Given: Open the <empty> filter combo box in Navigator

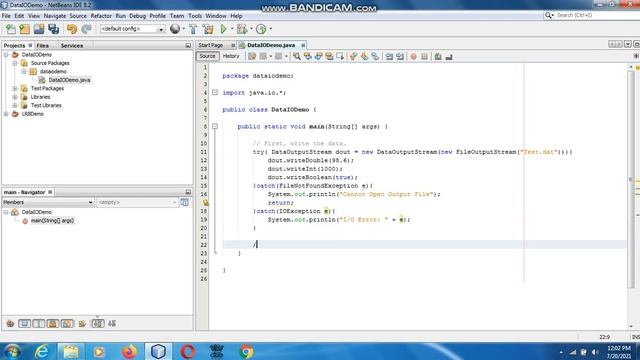Looking at the screenshot, I should tap(137, 202).
